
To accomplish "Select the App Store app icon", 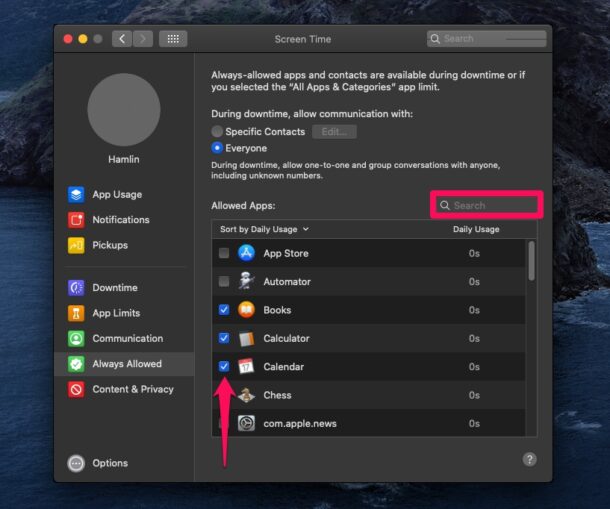I will click(x=246, y=253).
